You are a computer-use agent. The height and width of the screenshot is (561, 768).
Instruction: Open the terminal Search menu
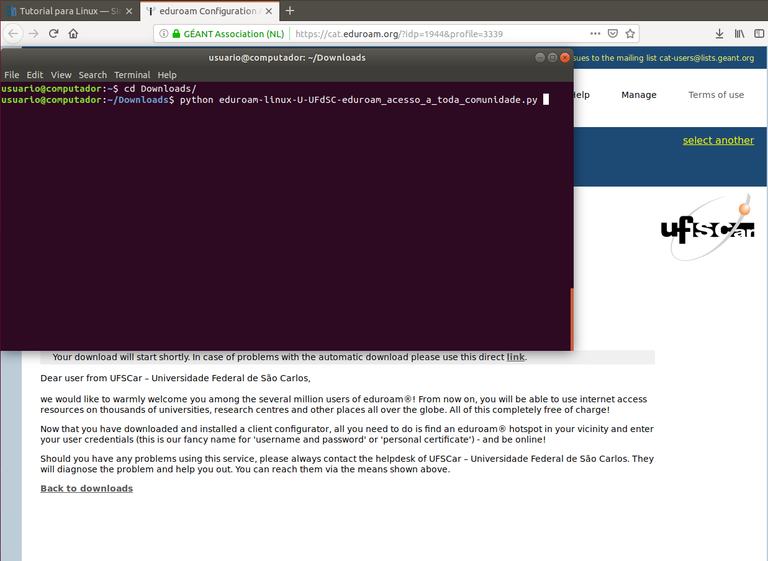click(x=93, y=75)
